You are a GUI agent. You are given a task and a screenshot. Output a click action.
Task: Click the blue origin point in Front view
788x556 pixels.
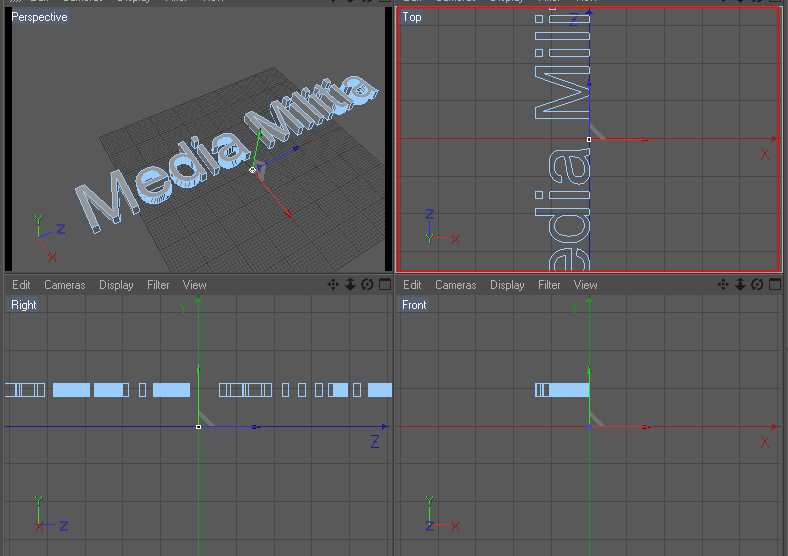click(589, 427)
